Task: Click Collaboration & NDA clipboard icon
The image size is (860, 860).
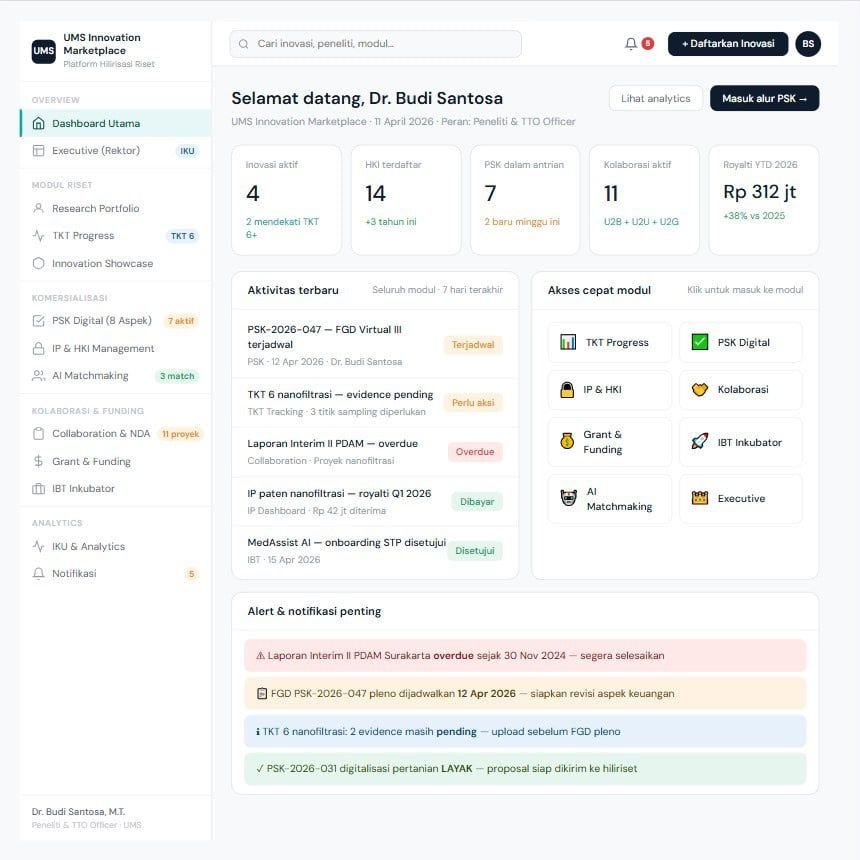Action: tap(38, 434)
